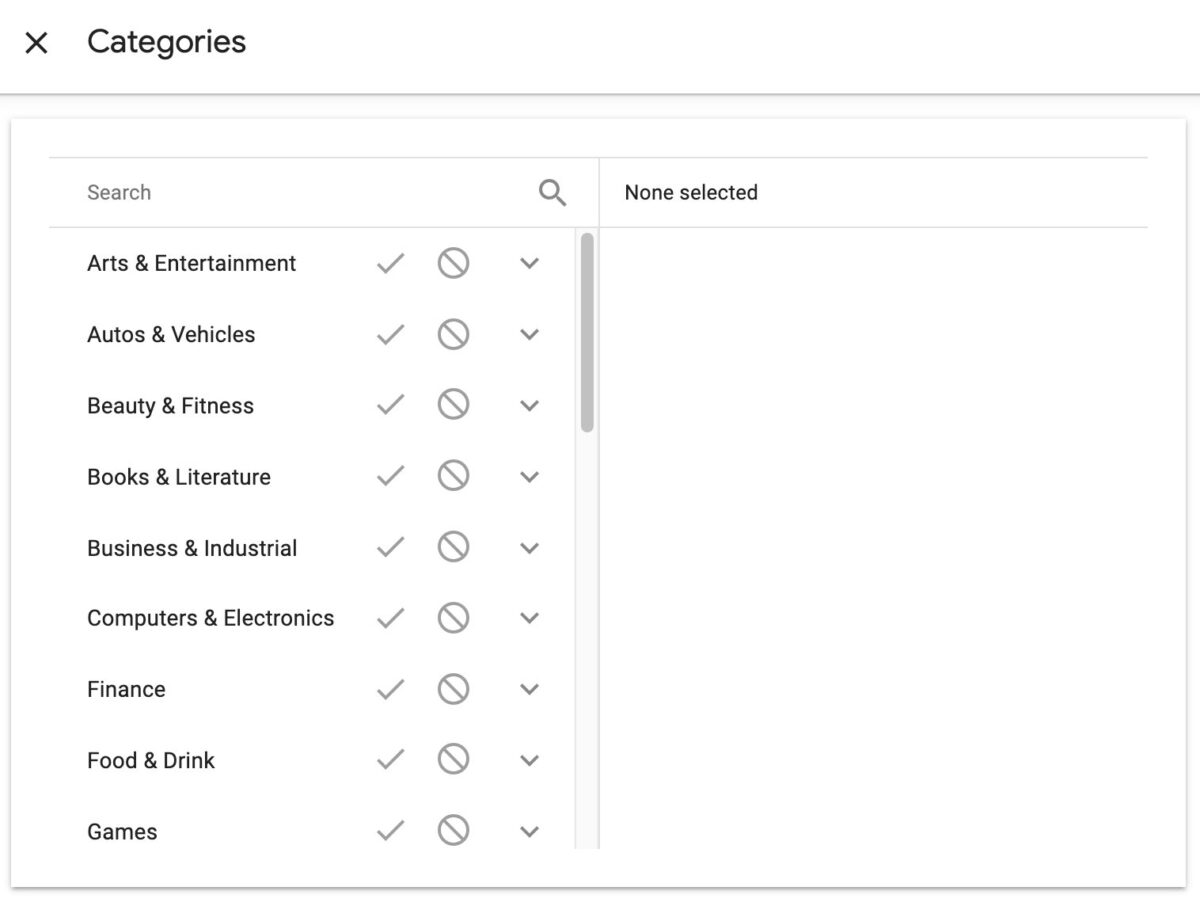Click the Business & Industrial label
The width and height of the screenshot is (1200, 906).
192,548
